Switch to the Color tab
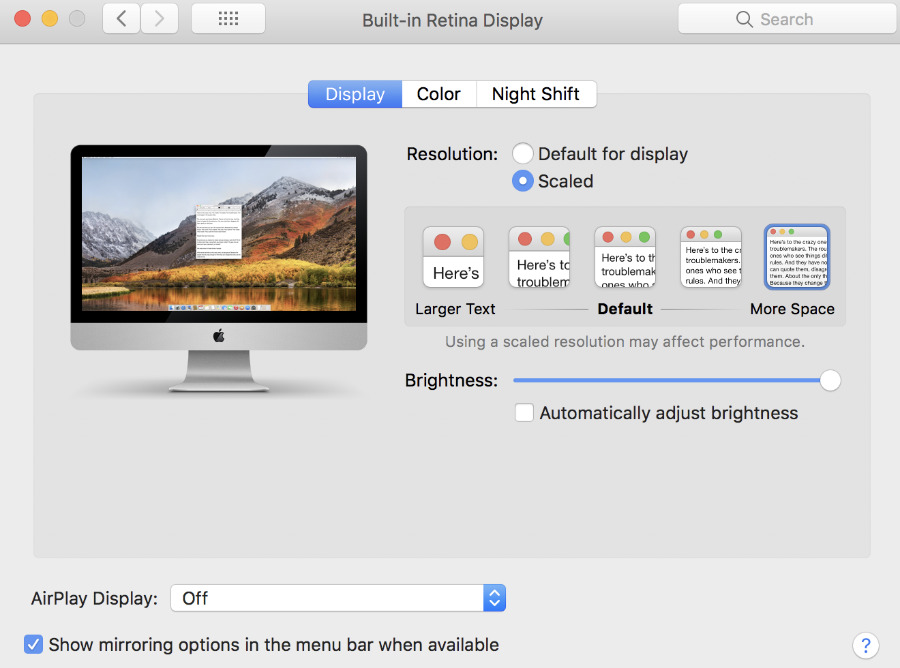The image size is (900, 668). click(x=439, y=94)
